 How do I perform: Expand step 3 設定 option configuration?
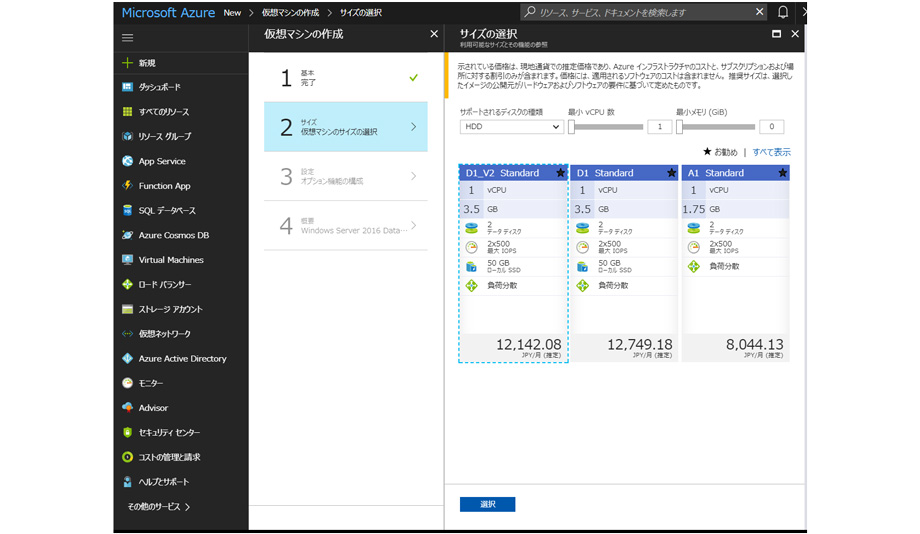point(345,177)
